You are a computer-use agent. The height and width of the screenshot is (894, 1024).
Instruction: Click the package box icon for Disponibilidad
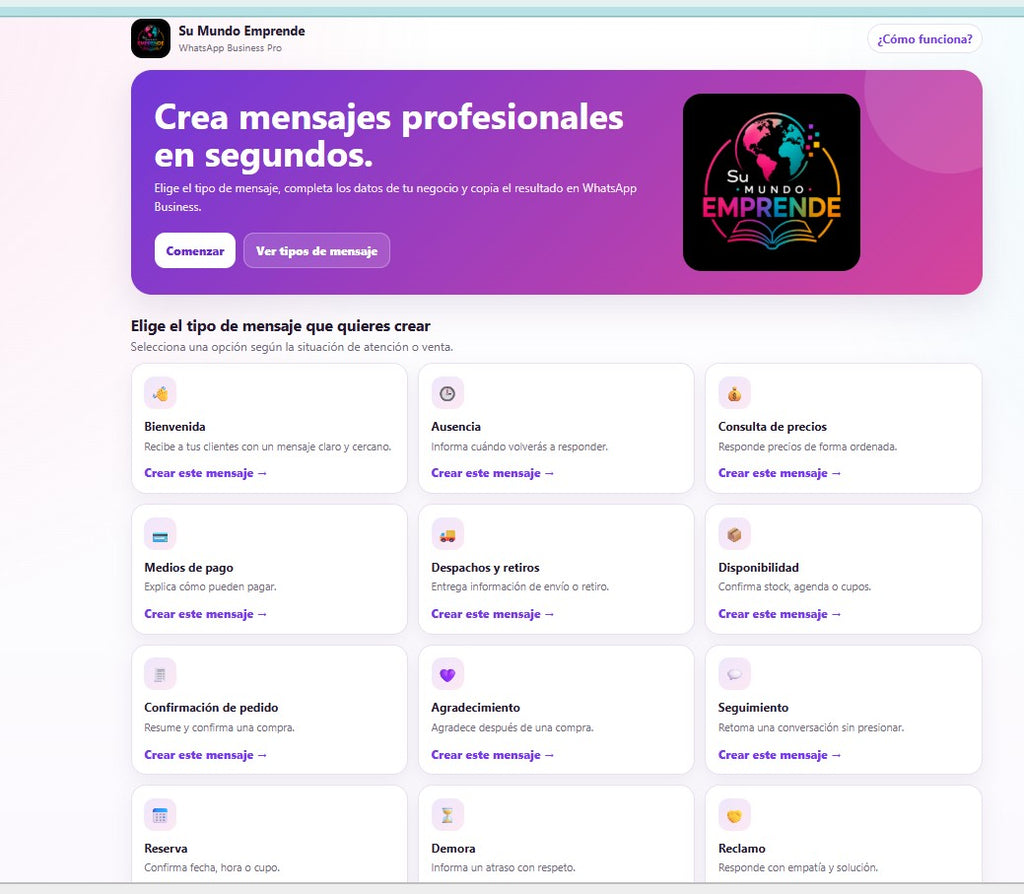[x=734, y=534]
